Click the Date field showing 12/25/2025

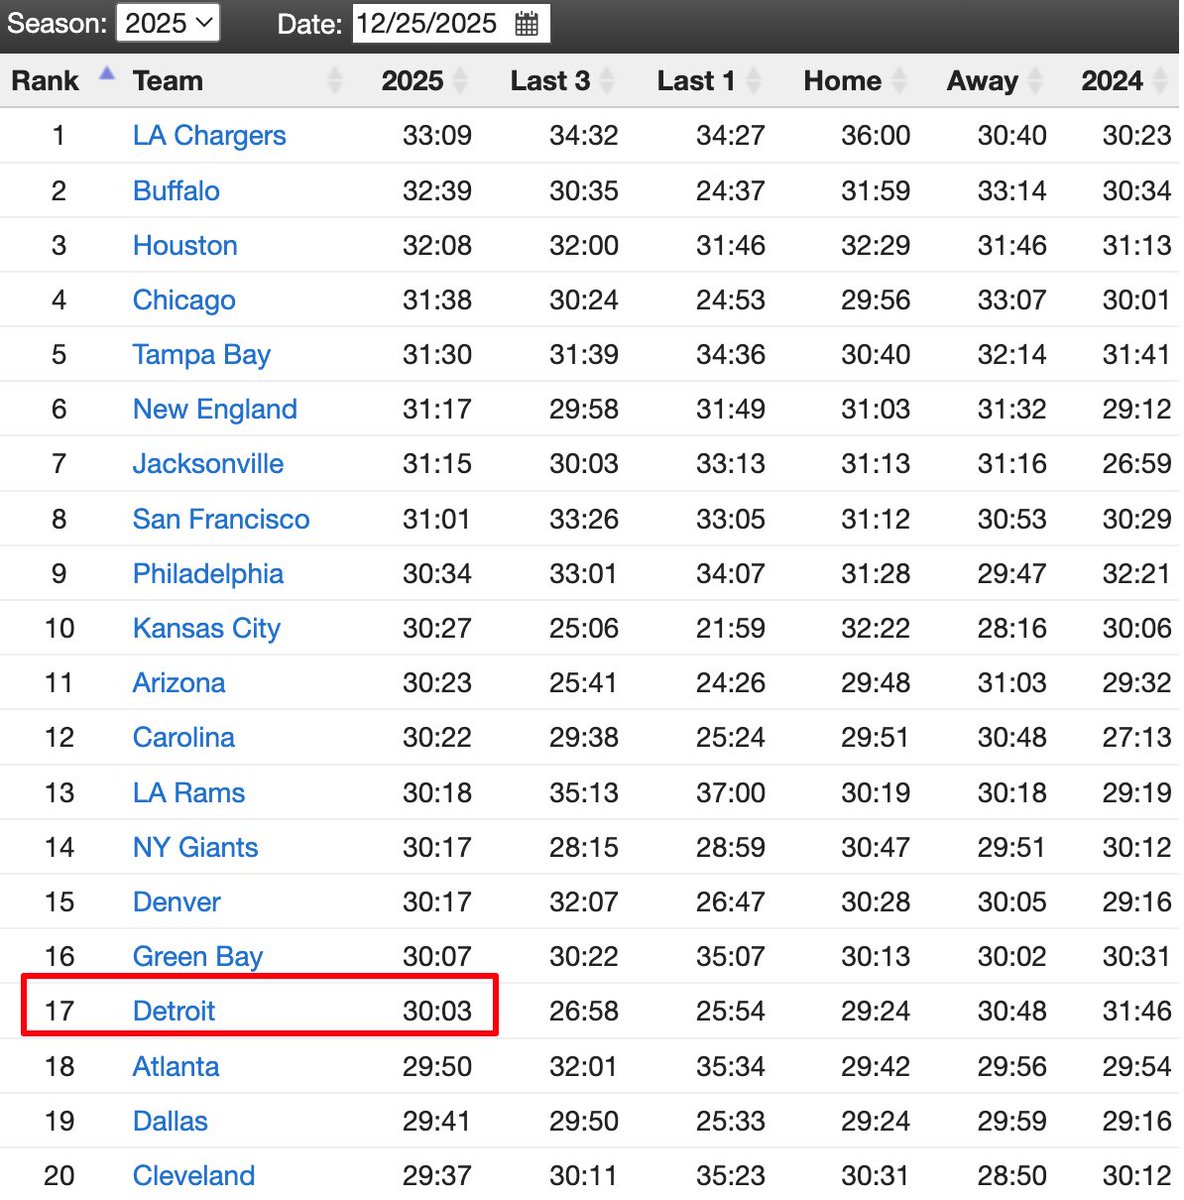[451, 23]
